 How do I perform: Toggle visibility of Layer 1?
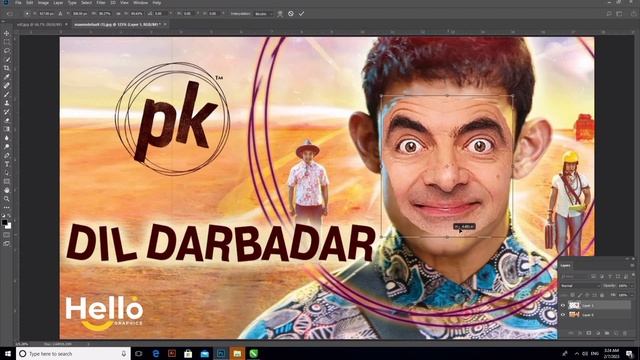[563, 305]
